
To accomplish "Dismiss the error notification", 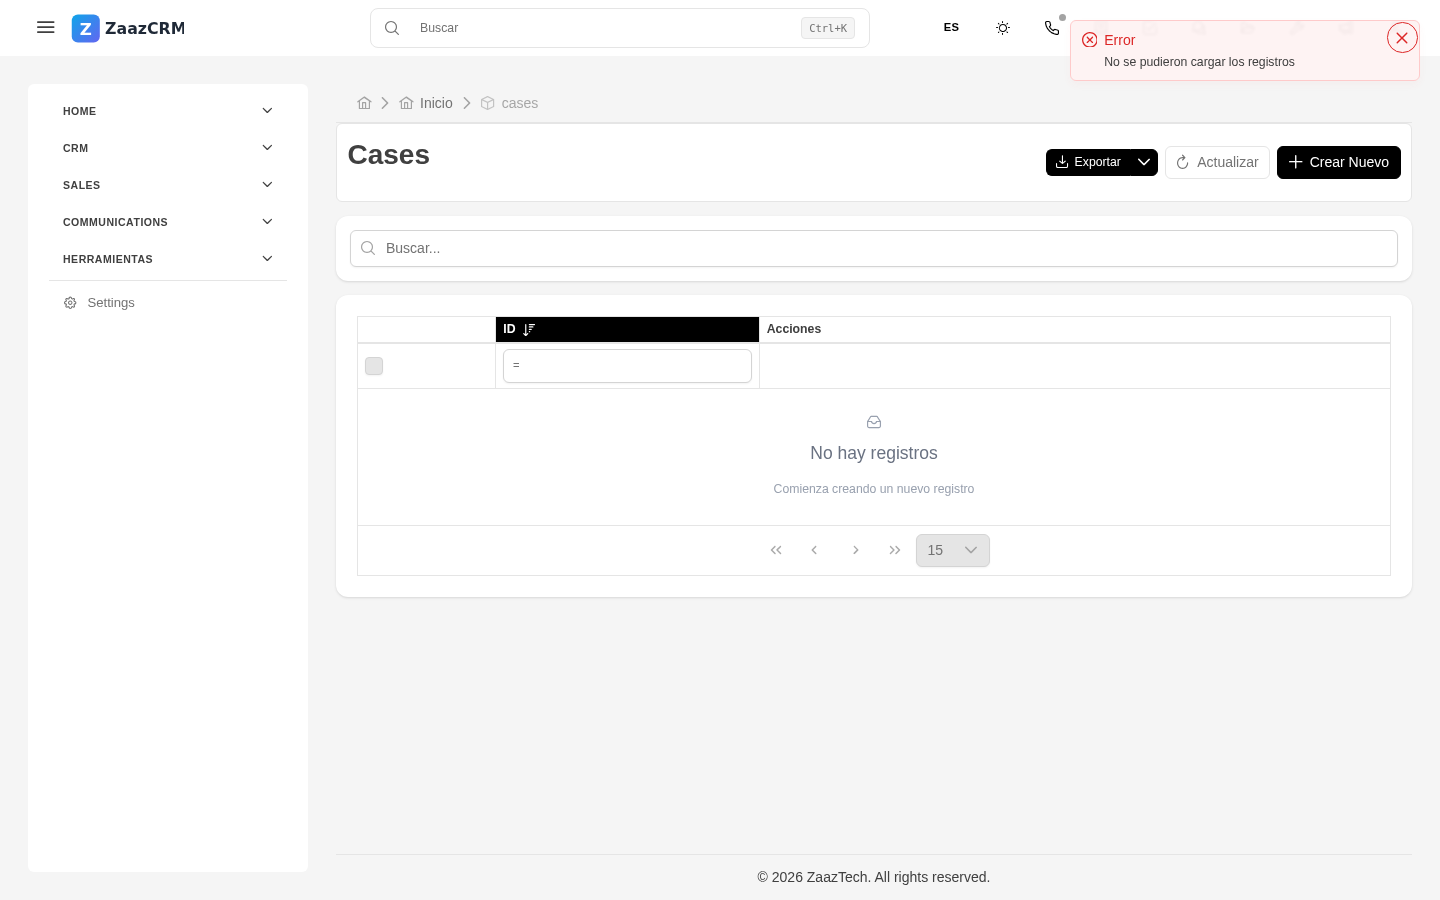I will coord(1402,38).
